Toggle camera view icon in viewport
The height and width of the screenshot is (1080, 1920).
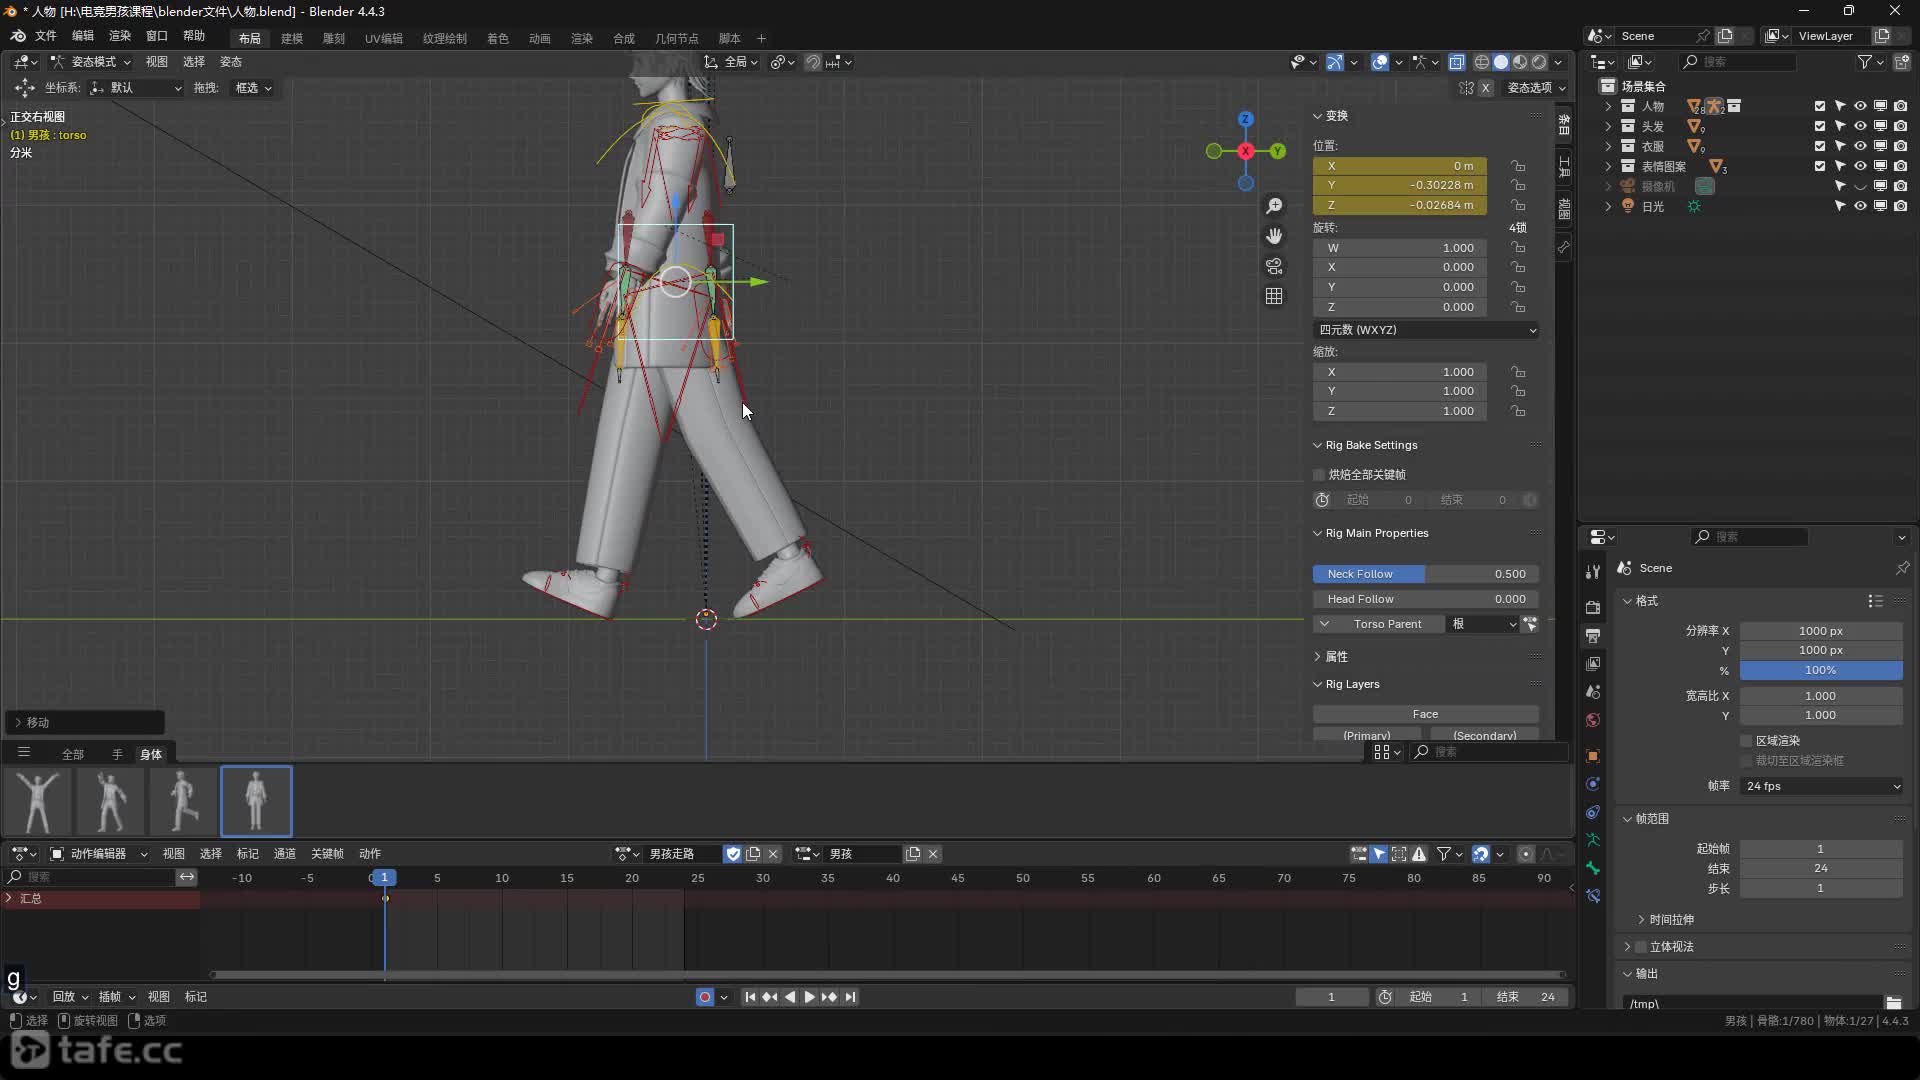(1274, 266)
